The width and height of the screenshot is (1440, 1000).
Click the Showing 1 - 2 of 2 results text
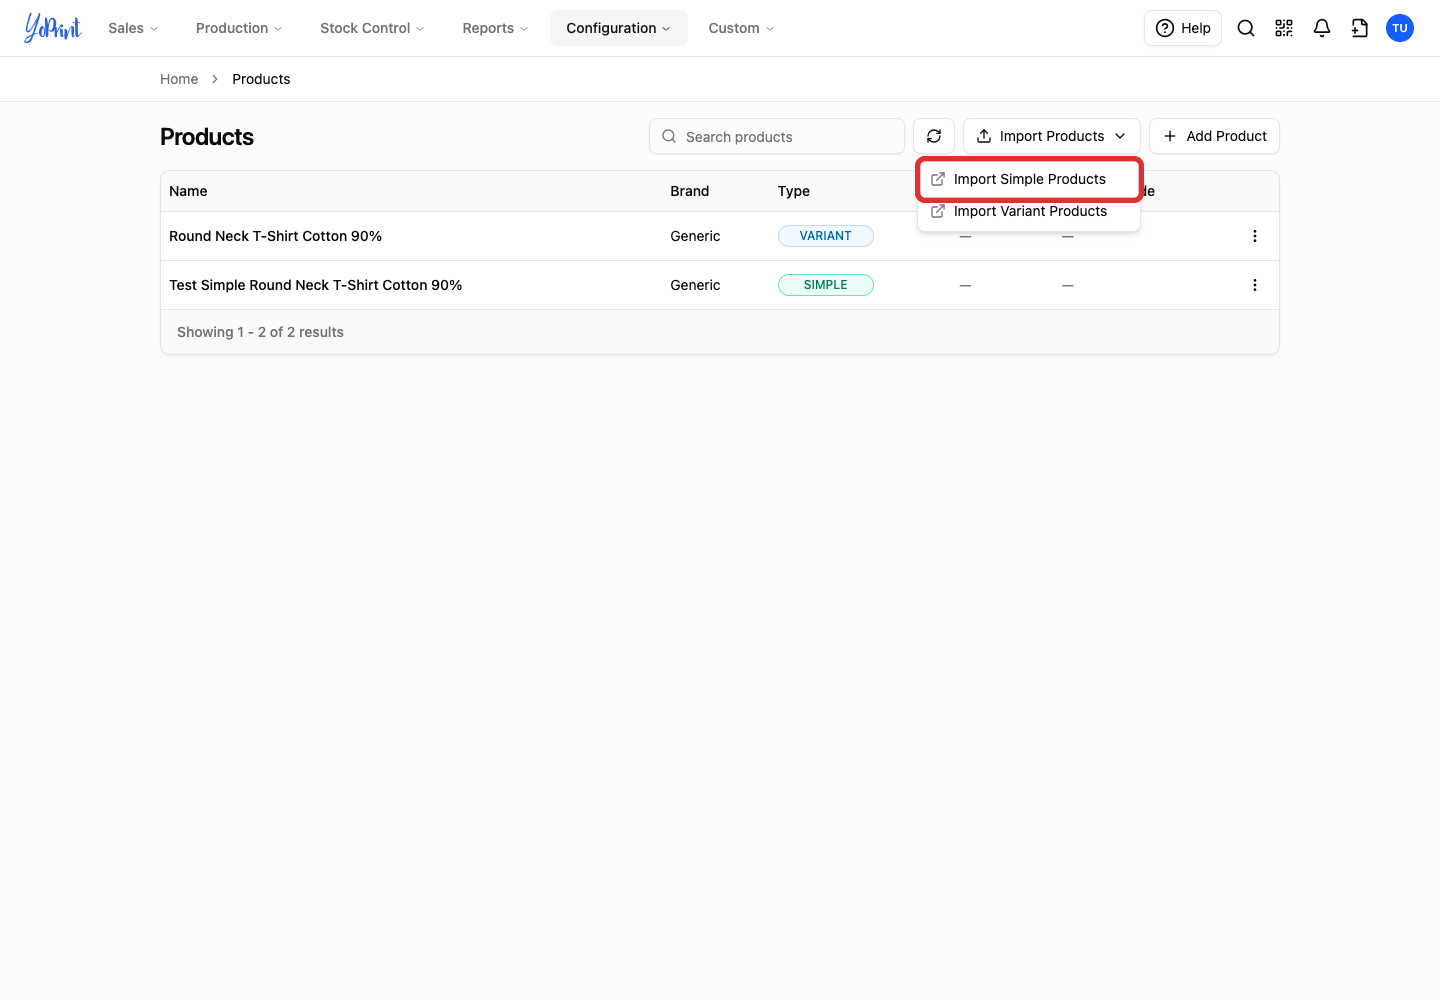click(x=260, y=332)
